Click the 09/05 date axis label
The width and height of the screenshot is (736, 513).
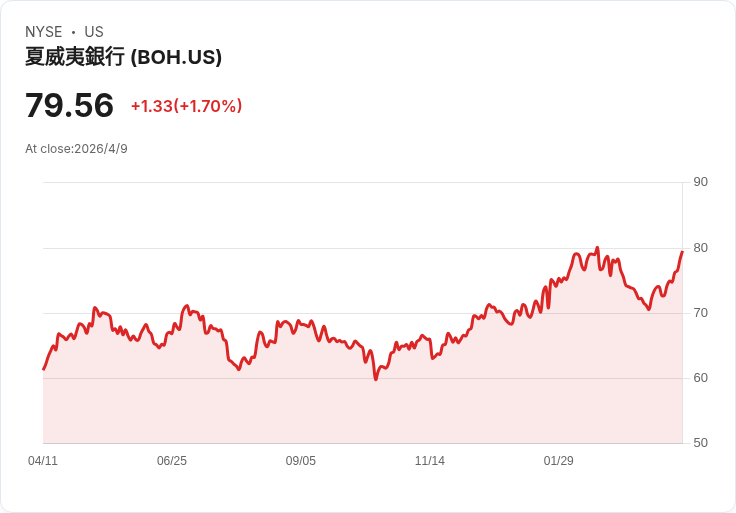pos(301,460)
